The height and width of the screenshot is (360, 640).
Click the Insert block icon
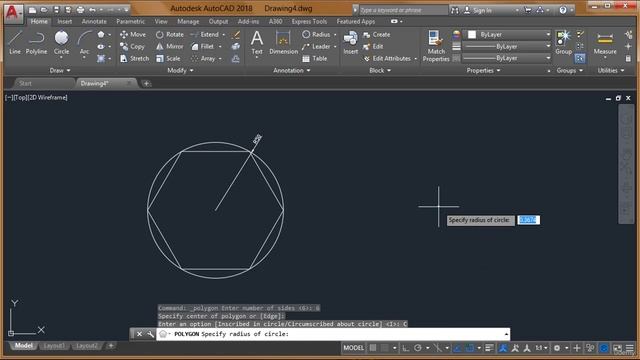[350, 42]
